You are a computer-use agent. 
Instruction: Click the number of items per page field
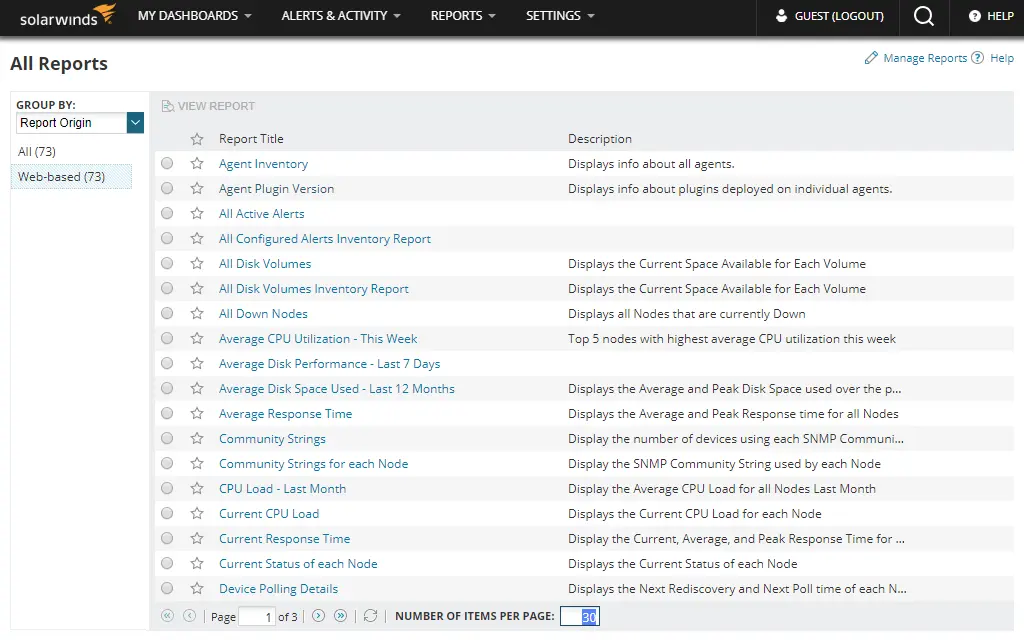(x=580, y=617)
